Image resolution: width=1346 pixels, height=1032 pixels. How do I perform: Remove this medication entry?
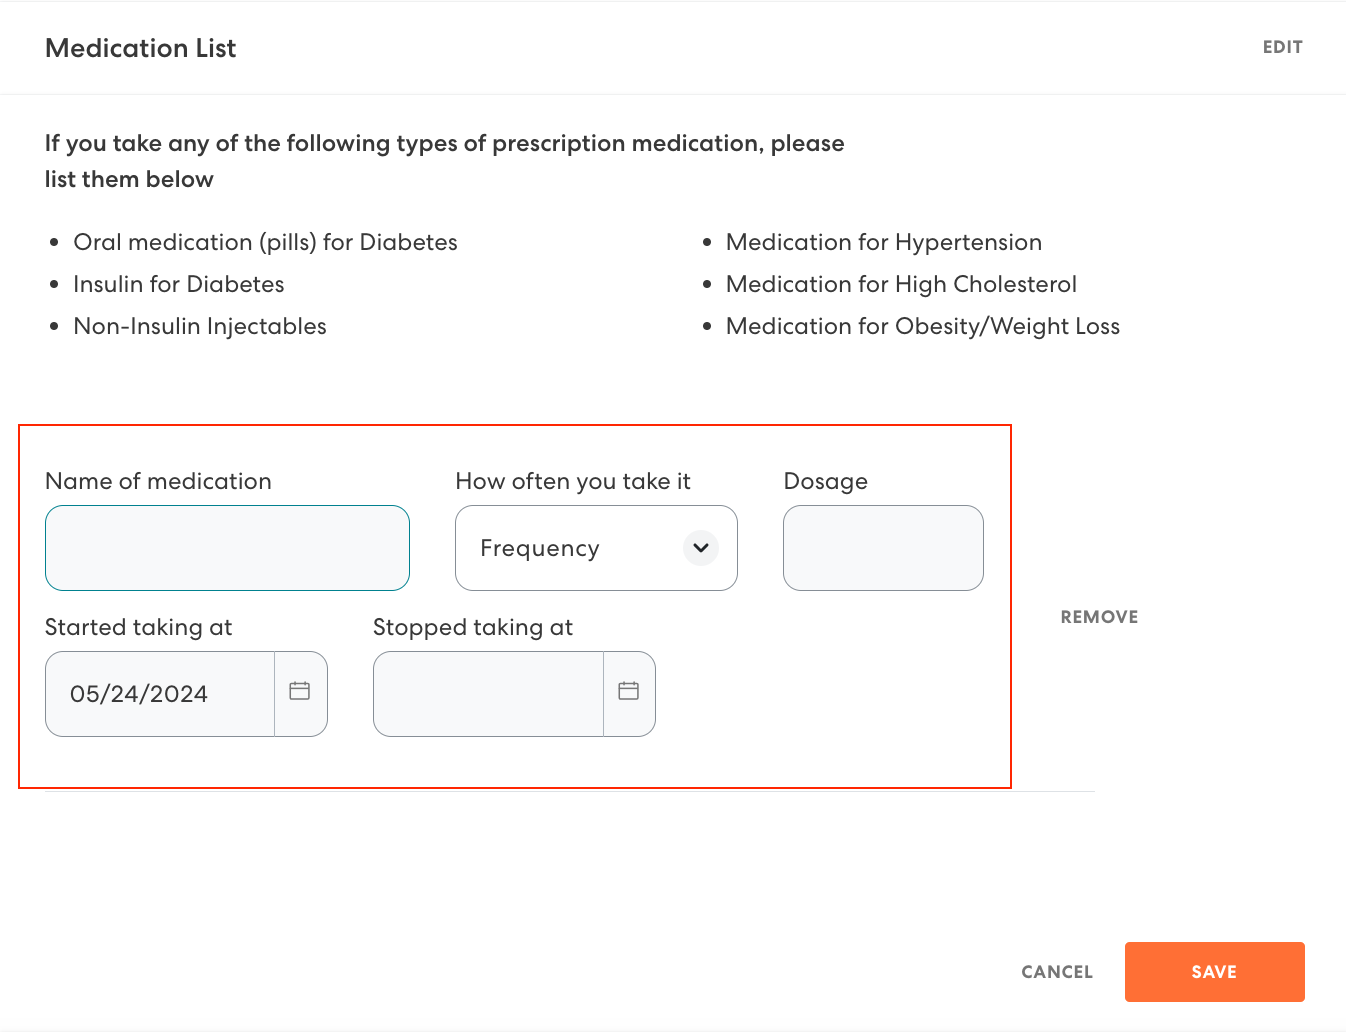[x=1099, y=617]
